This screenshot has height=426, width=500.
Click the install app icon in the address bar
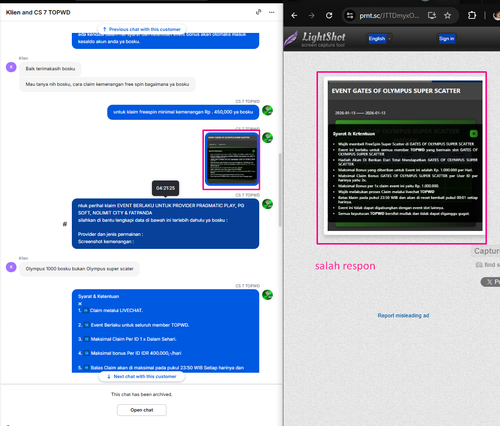pyautogui.click(x=432, y=15)
